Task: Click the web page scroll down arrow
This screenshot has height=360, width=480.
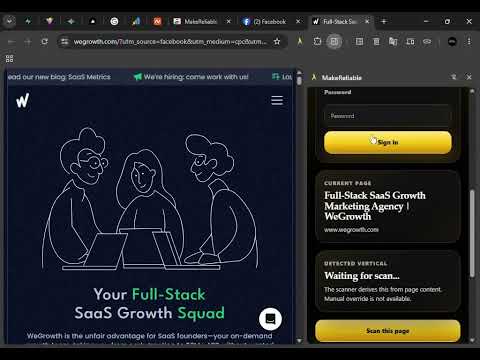Action: 299,340
